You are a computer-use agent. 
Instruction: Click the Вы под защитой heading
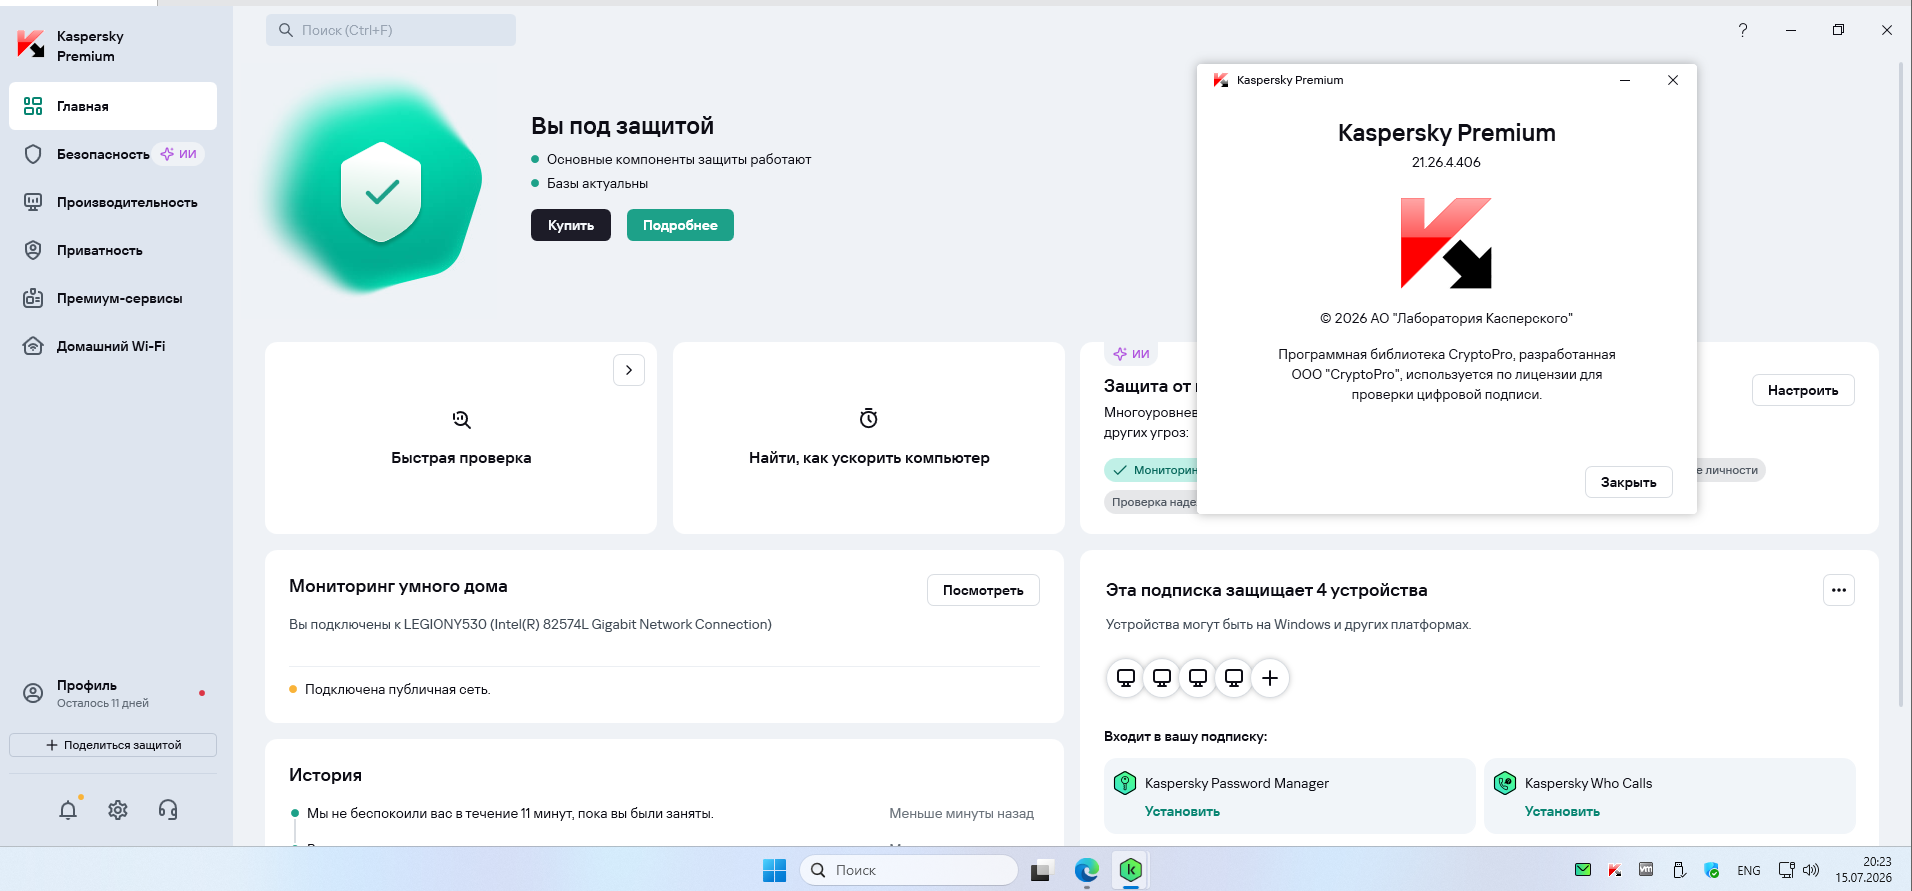click(622, 126)
